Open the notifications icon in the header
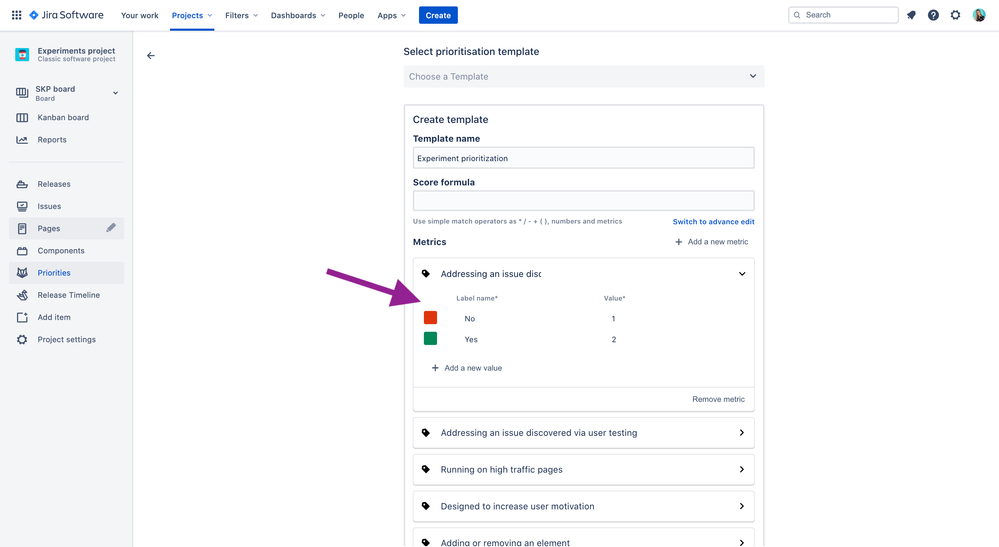 (x=911, y=15)
